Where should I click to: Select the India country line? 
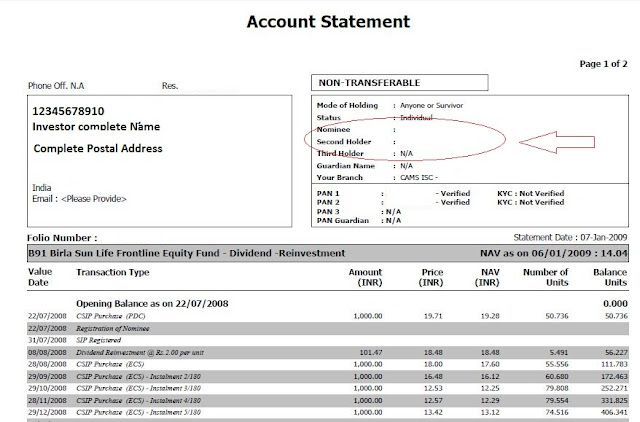coord(42,188)
